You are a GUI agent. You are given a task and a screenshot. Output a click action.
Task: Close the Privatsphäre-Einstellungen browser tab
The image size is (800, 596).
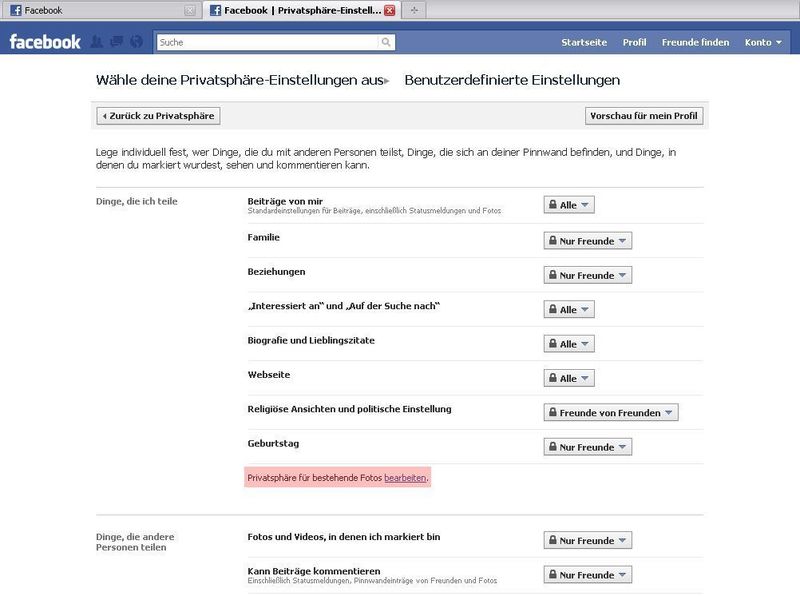point(390,10)
